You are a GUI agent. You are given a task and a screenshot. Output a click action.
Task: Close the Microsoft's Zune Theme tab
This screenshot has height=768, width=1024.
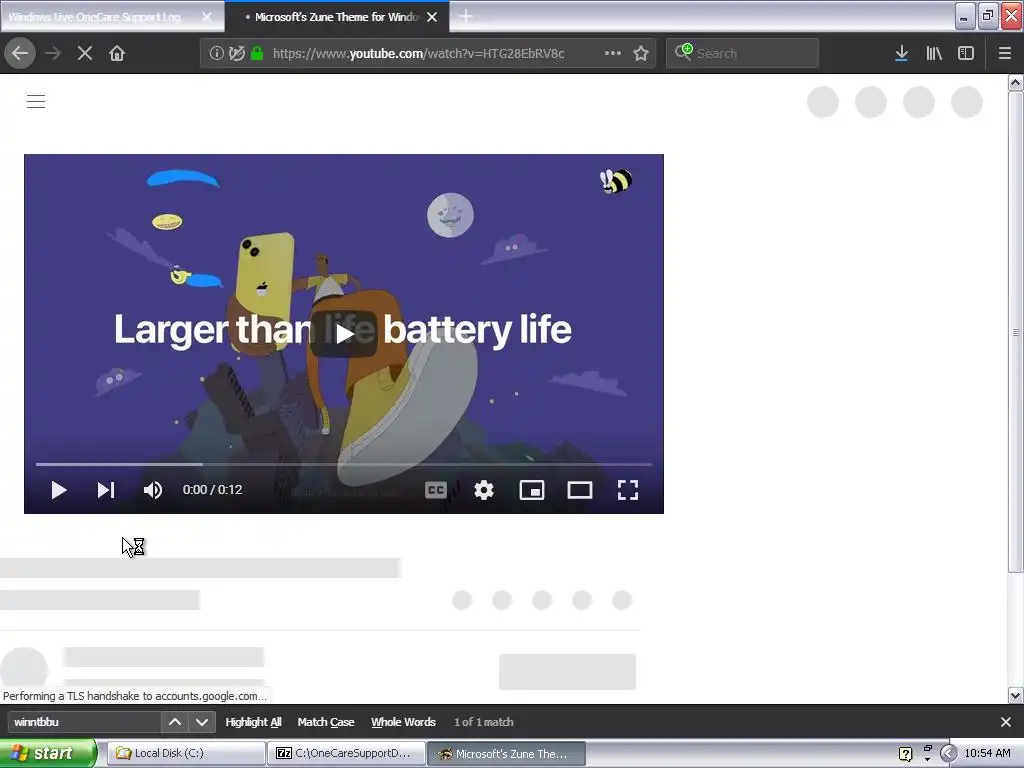(x=432, y=17)
